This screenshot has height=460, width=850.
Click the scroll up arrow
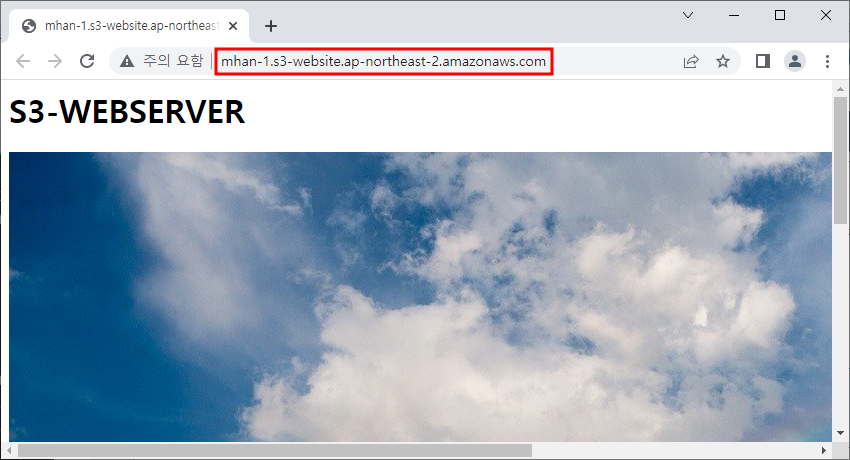pos(840,88)
